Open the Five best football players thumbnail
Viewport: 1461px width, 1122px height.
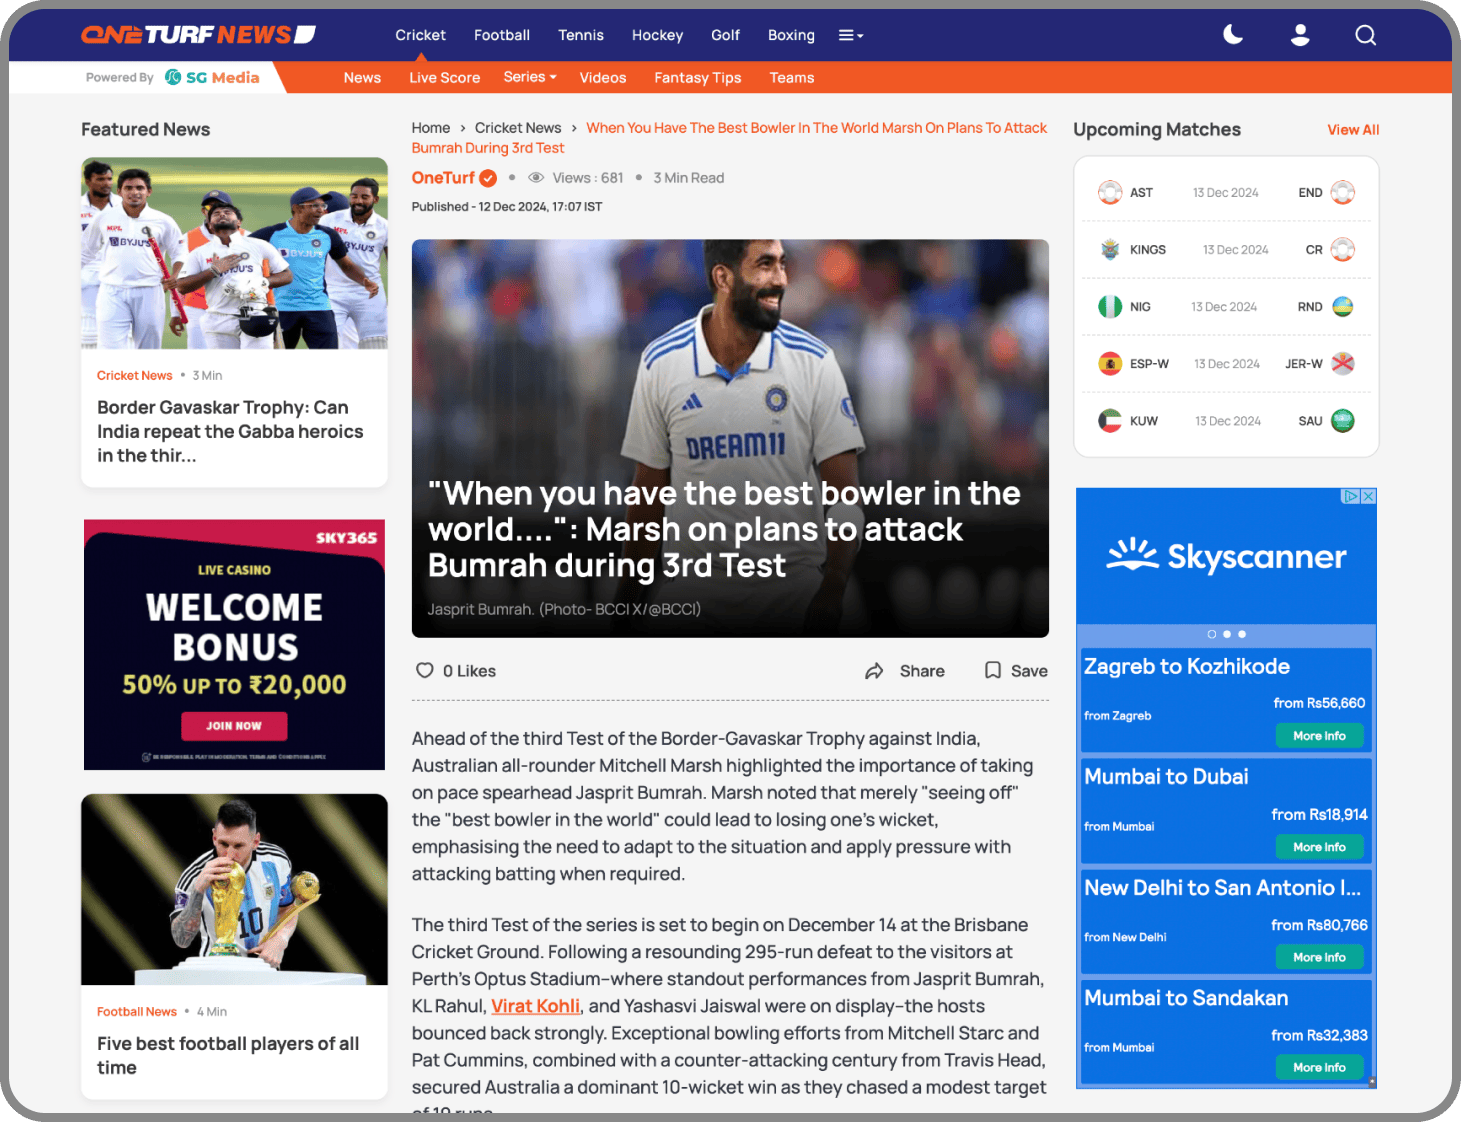[234, 889]
